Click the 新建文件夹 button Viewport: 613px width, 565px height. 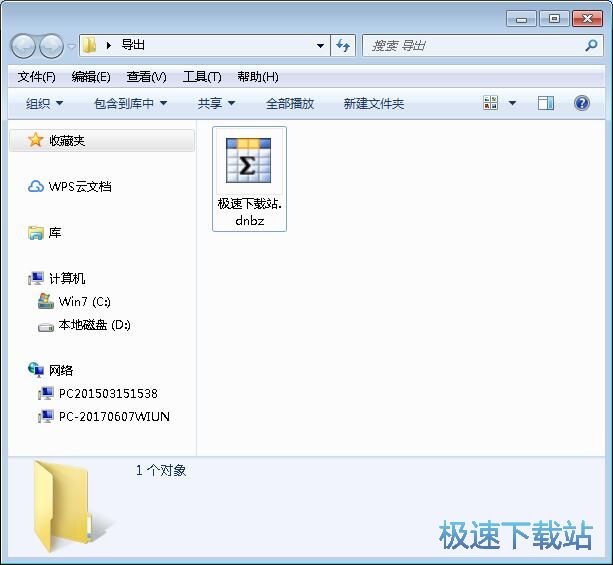pos(374,104)
